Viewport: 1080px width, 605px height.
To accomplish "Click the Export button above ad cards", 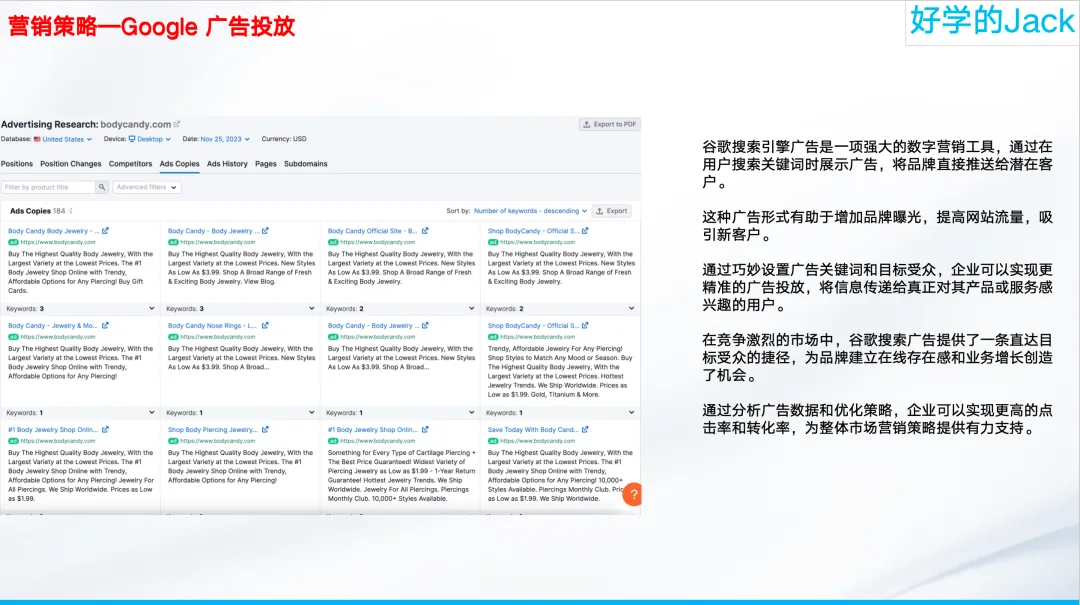I will click(x=612, y=211).
